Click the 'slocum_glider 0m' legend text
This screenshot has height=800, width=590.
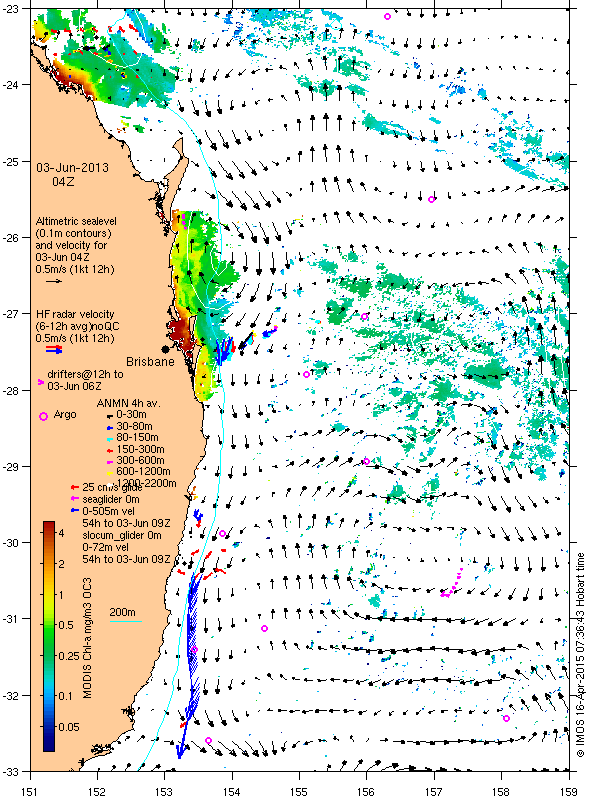pos(122,535)
